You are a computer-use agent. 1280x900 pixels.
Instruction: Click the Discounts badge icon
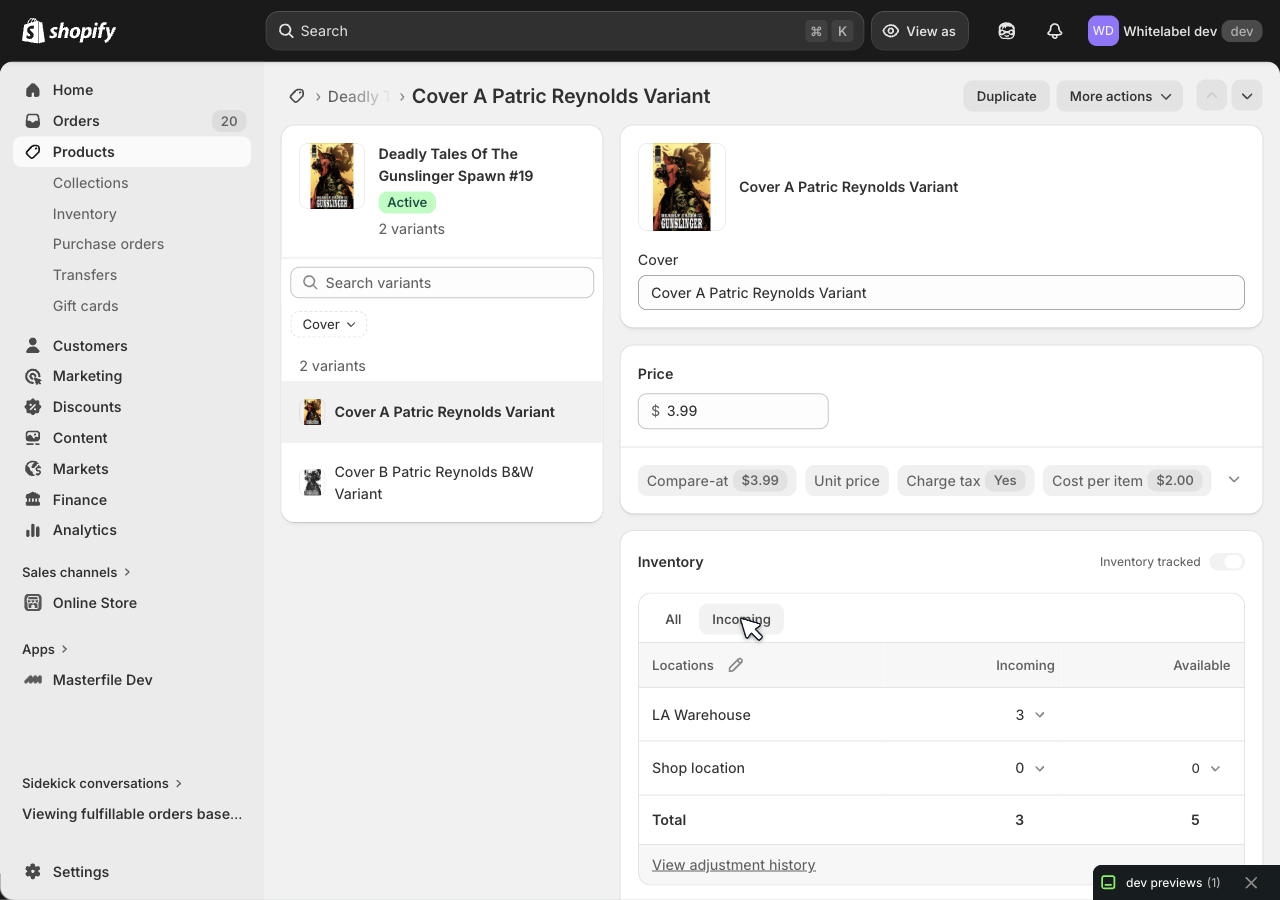[33, 407]
